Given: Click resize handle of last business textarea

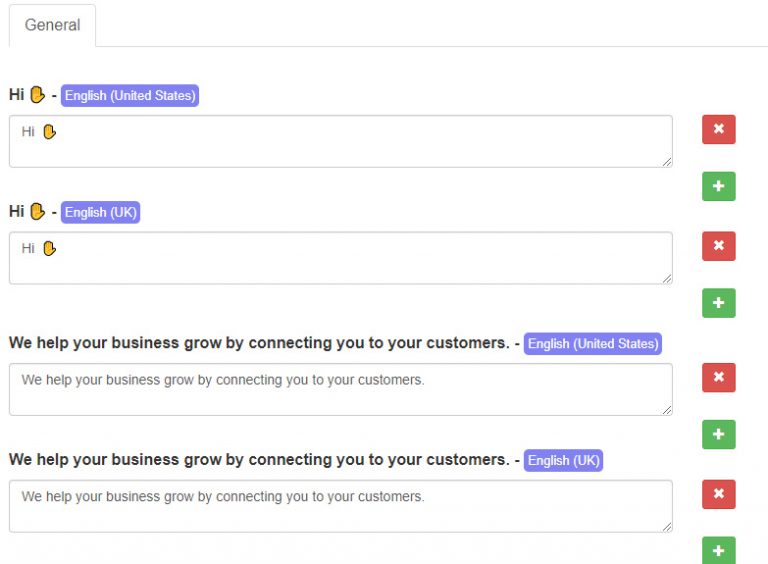Looking at the screenshot, I should [x=667, y=527].
